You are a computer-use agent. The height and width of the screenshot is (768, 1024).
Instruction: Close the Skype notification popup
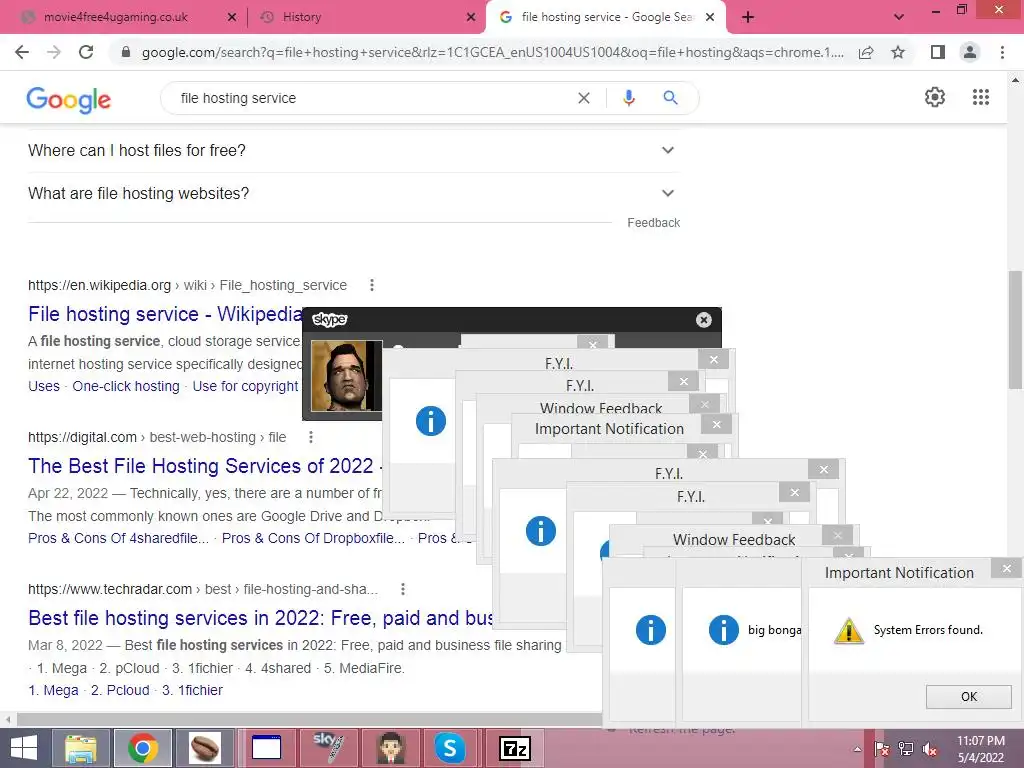[x=703, y=319]
